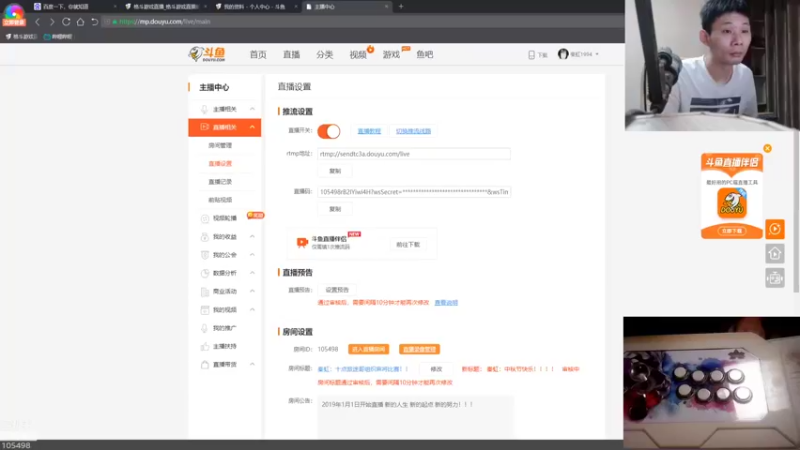Expand the 数据分析 chevron
The width and height of the screenshot is (800, 450).
252,273
